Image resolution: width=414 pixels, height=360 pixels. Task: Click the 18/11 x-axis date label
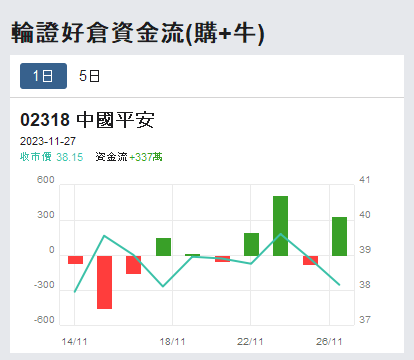click(172, 342)
